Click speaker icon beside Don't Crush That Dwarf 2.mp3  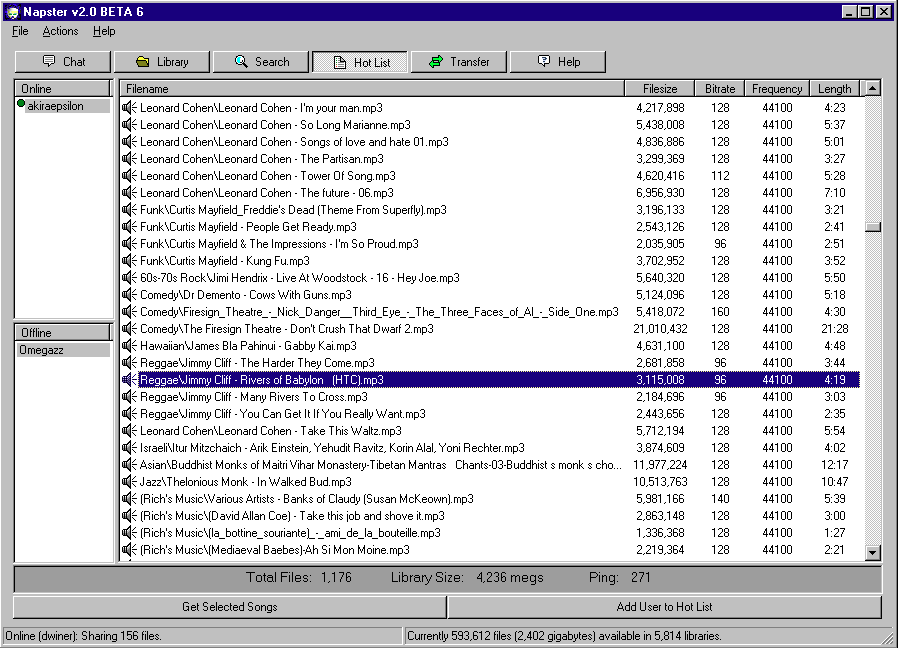[129, 329]
